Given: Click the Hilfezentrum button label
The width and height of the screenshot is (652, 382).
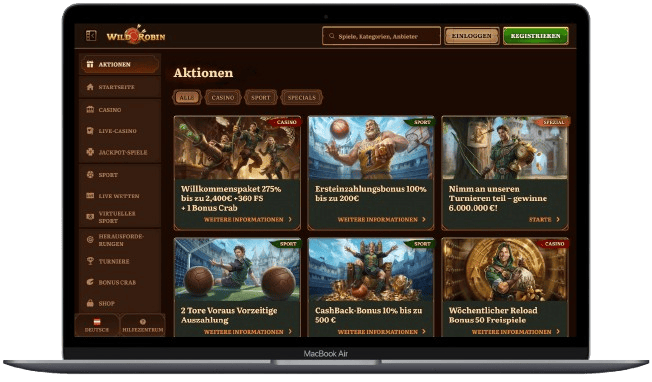Looking at the screenshot, I should point(143,330).
